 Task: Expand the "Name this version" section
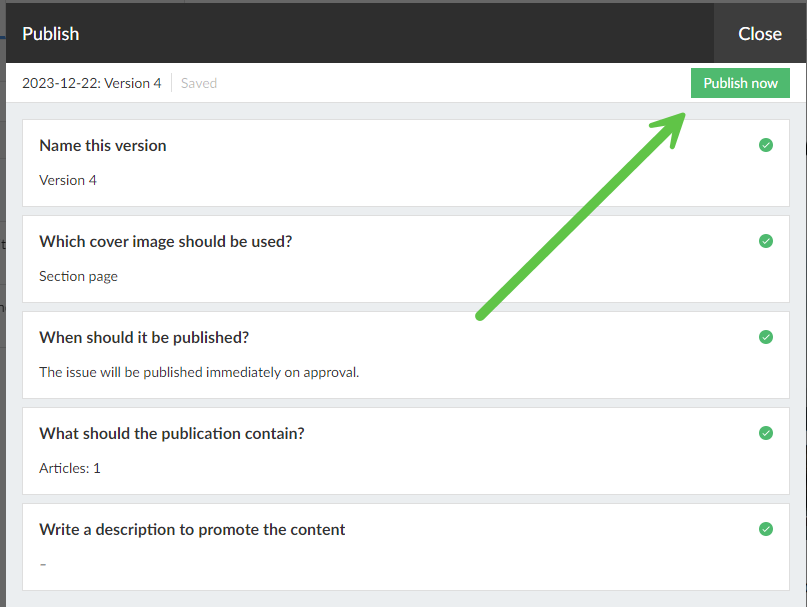point(102,145)
